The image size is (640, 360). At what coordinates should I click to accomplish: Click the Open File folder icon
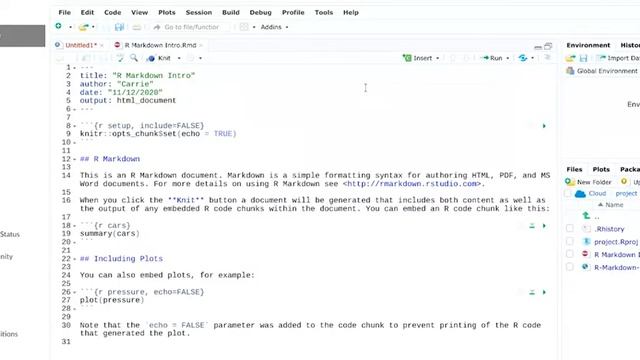83,27
